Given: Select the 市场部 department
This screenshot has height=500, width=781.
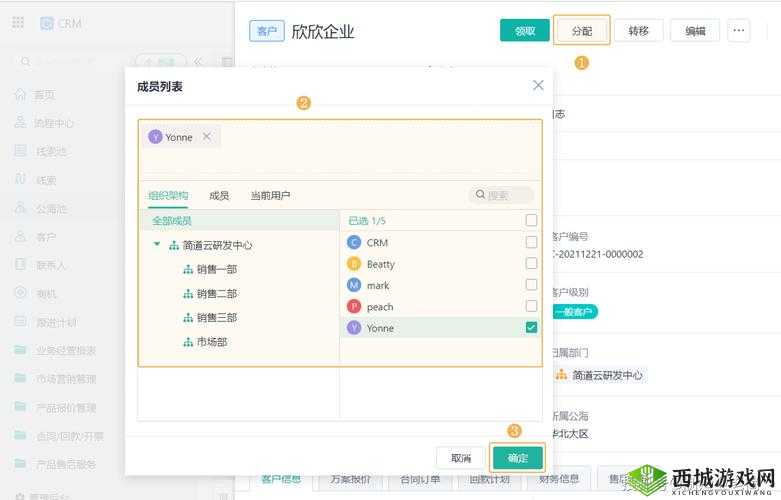Looking at the screenshot, I should (212, 342).
